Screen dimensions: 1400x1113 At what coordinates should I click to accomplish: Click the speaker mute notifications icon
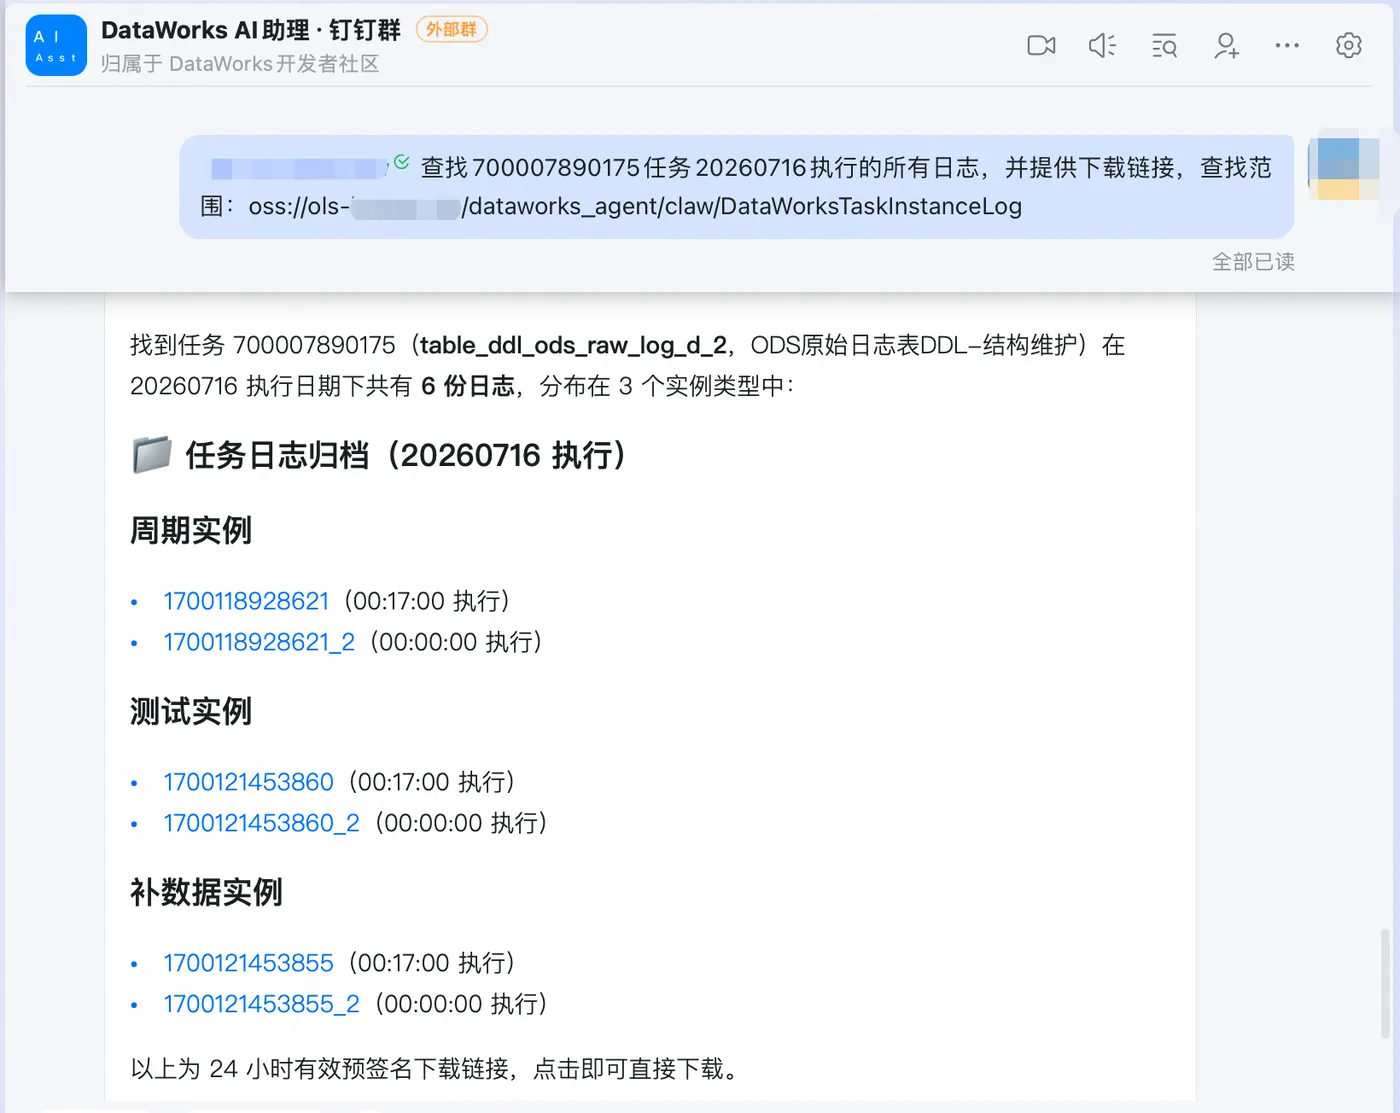click(x=1102, y=46)
